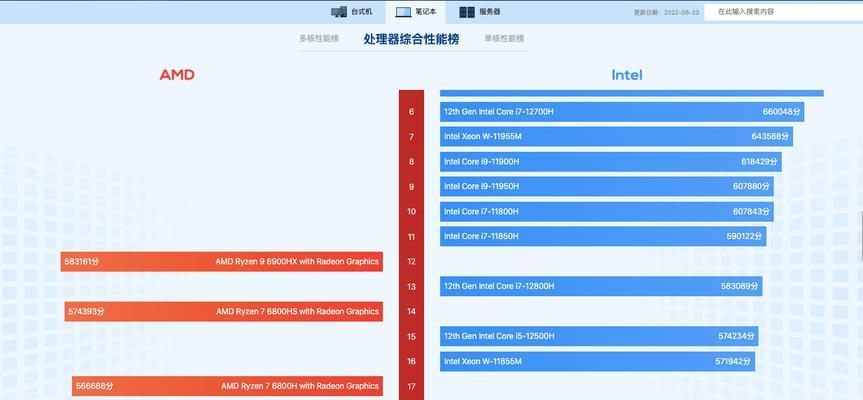Image resolution: width=863 pixels, height=400 pixels.
Task: Click the 607843分 score
Action: 751,211
